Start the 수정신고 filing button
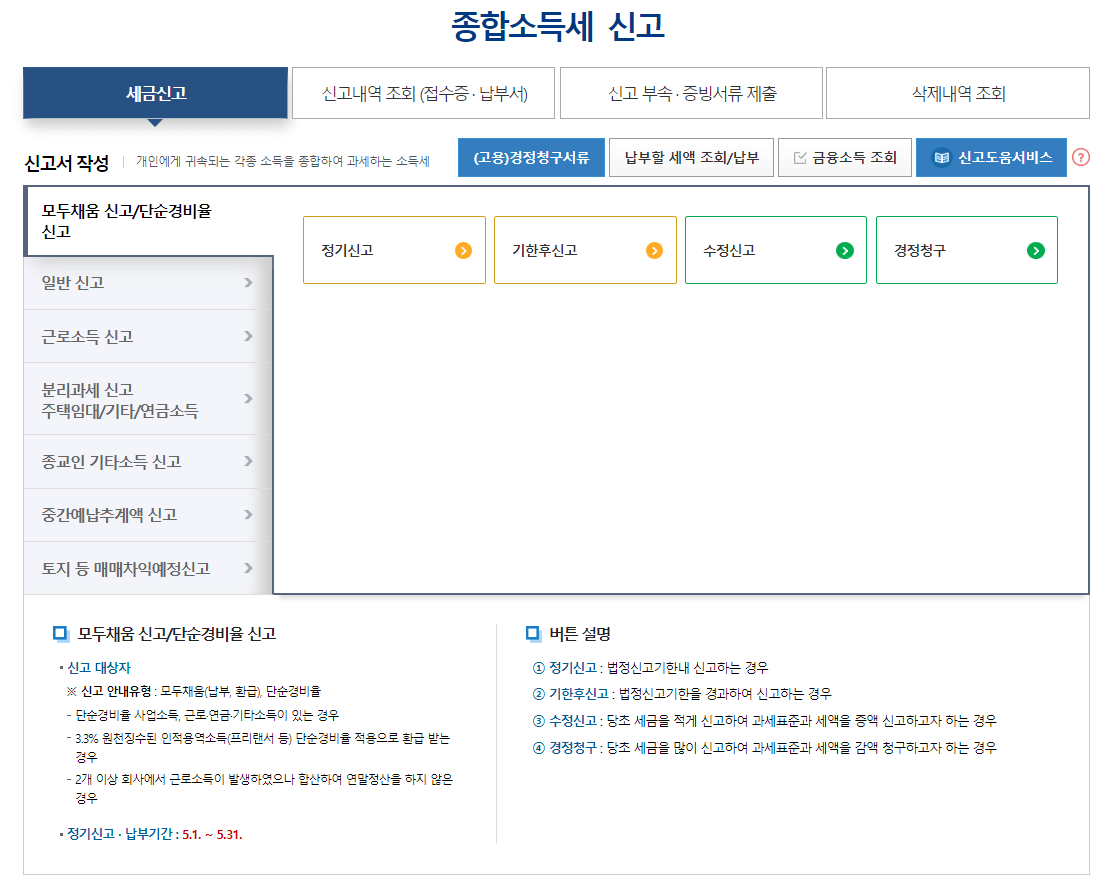 tap(776, 250)
